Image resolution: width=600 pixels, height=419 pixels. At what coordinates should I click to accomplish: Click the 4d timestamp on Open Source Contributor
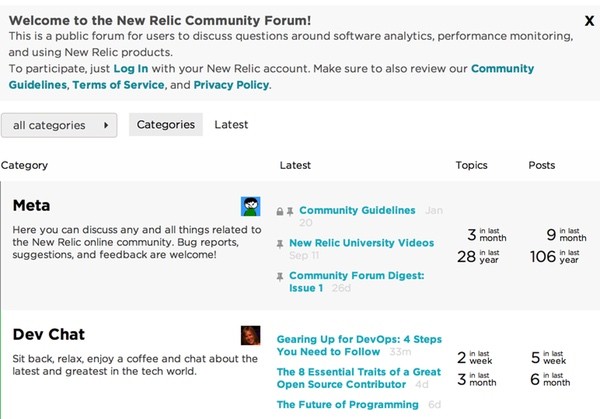[422, 384]
